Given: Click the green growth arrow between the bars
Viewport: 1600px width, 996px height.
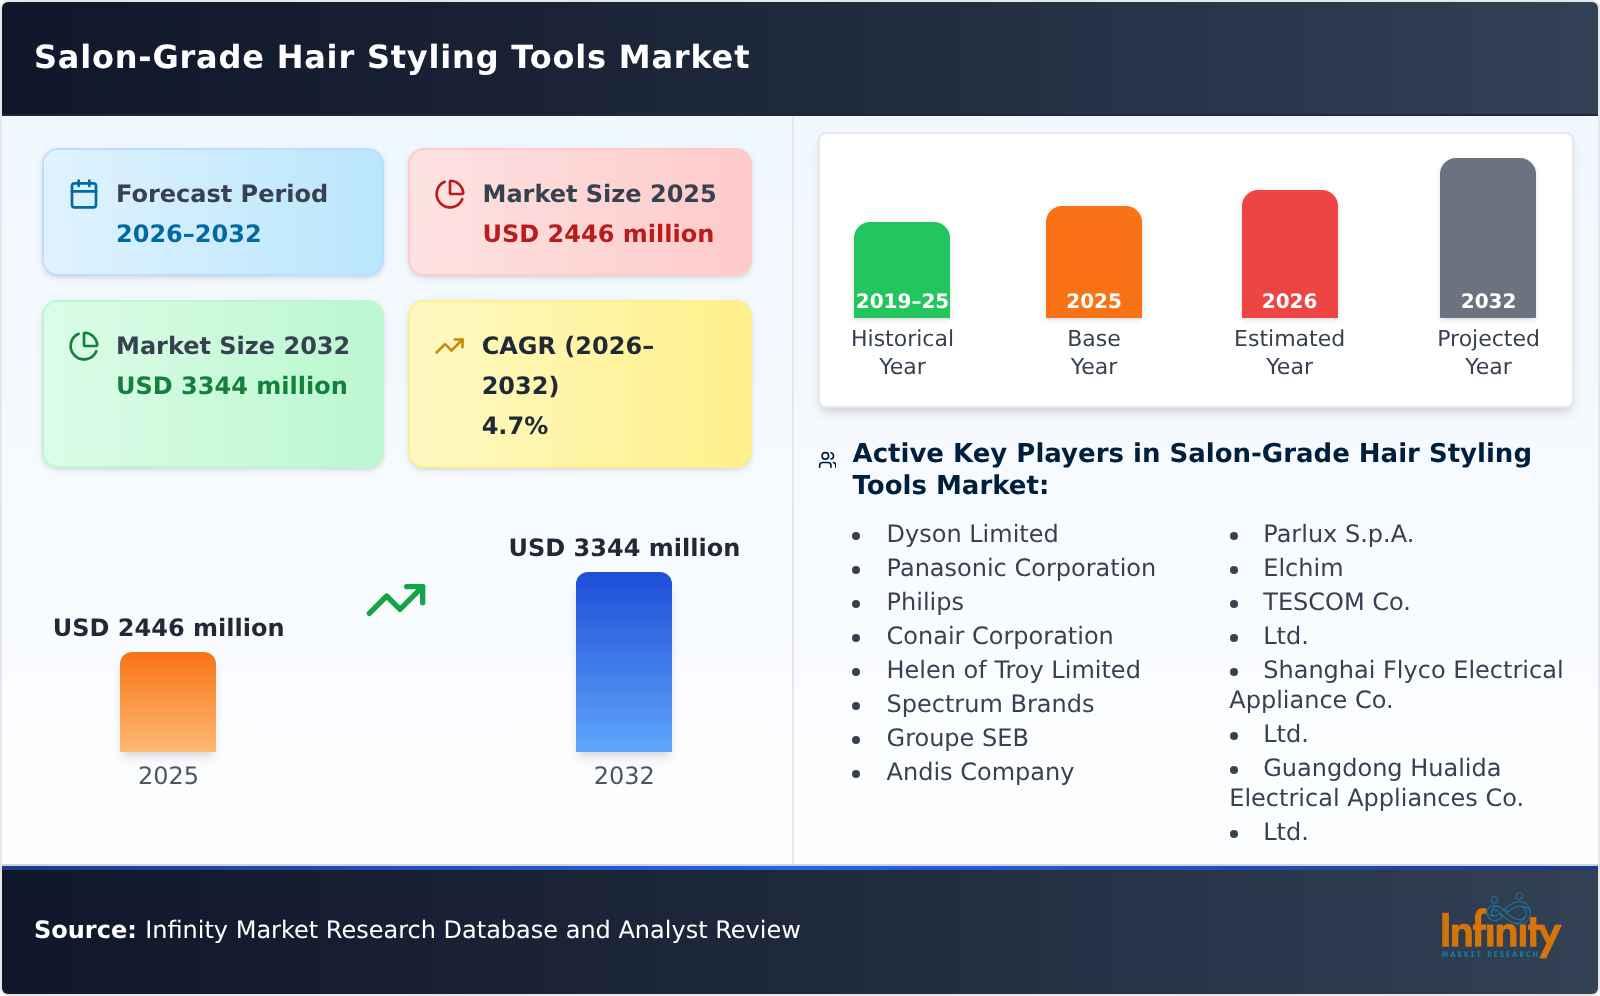Looking at the screenshot, I should point(398,598).
